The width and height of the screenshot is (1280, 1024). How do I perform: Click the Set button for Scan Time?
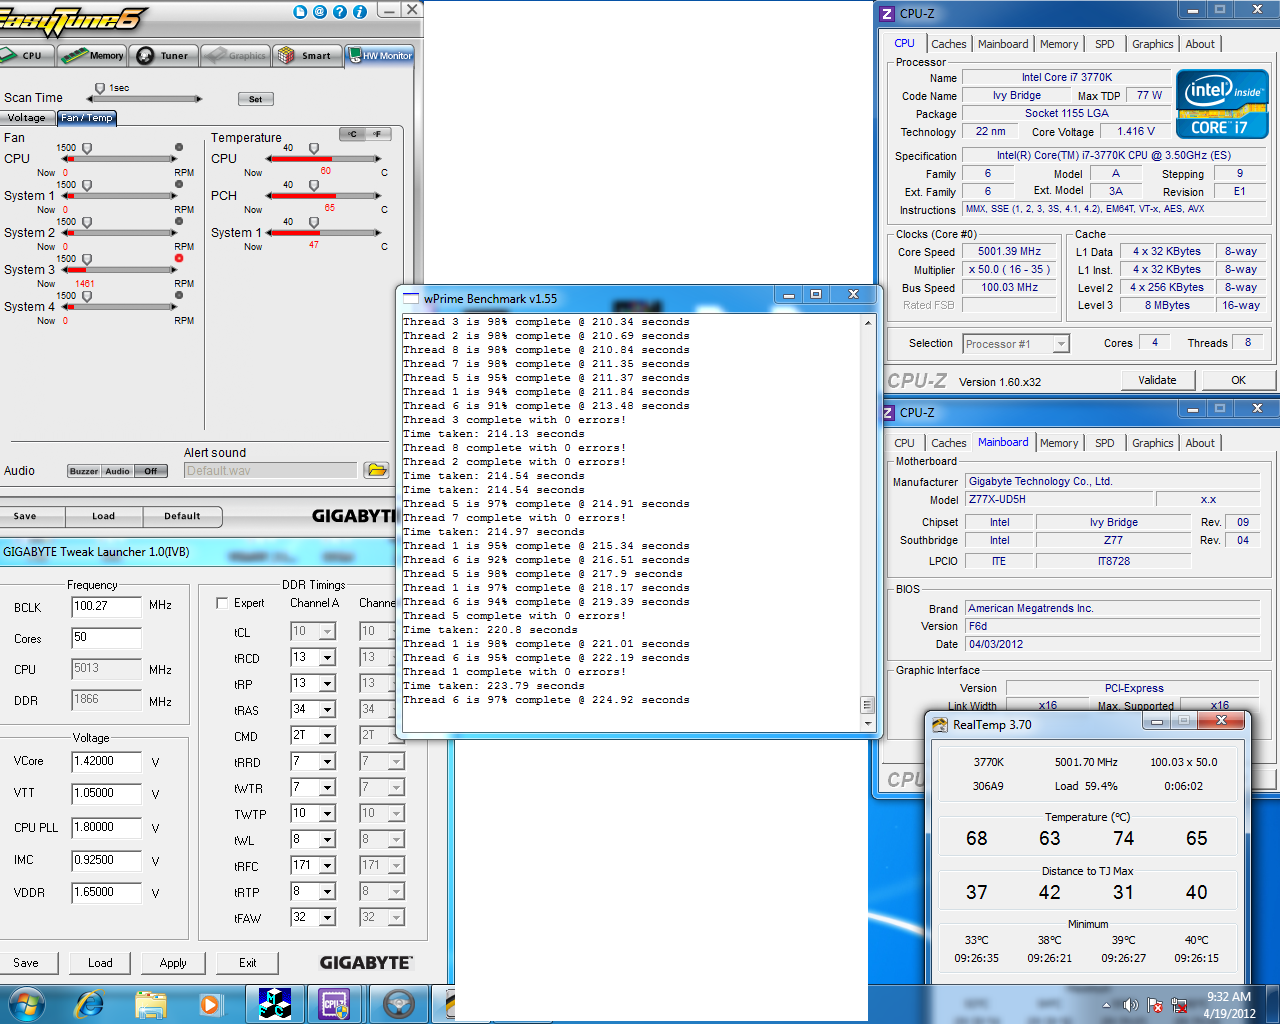click(255, 99)
